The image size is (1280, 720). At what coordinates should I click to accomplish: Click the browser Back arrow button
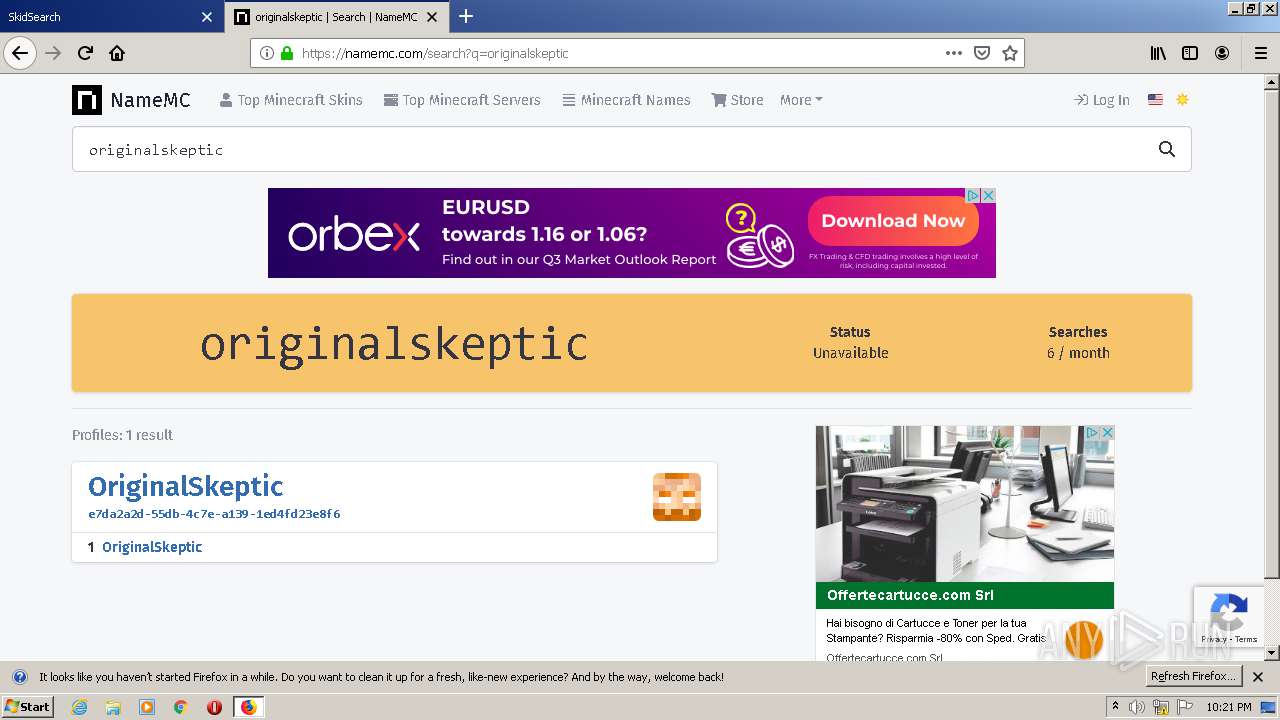(x=20, y=53)
